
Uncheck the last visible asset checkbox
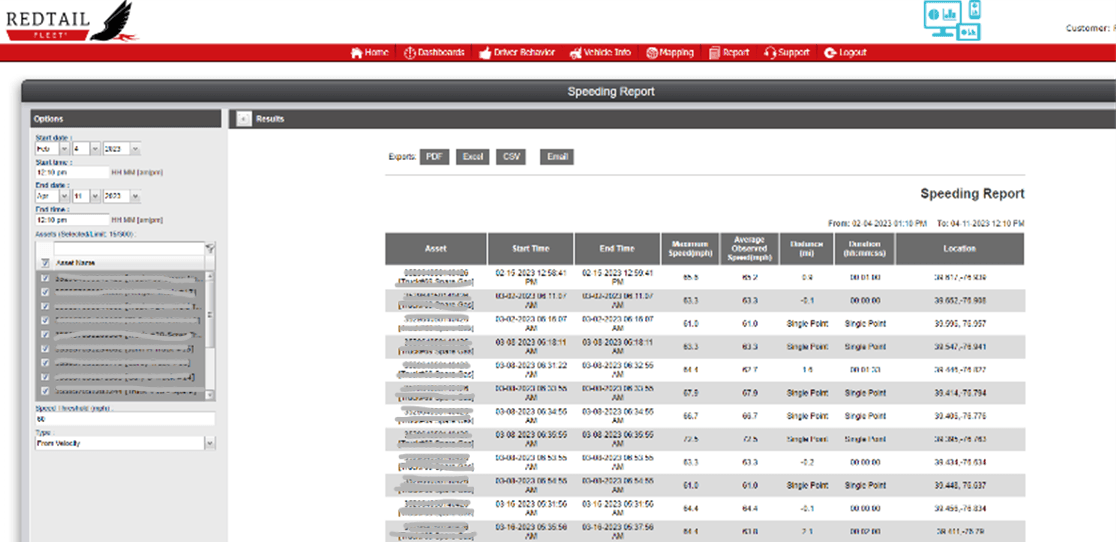click(44, 391)
